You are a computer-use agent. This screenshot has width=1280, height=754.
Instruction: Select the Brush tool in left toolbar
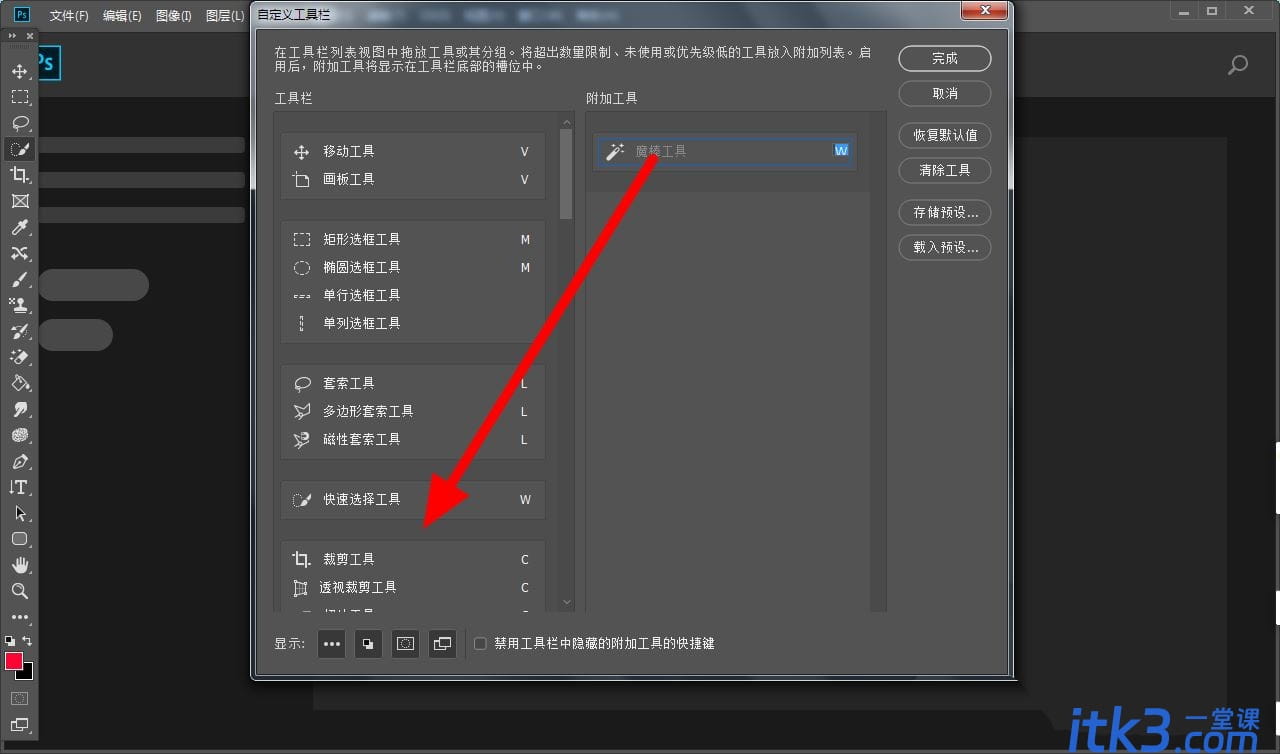point(19,279)
